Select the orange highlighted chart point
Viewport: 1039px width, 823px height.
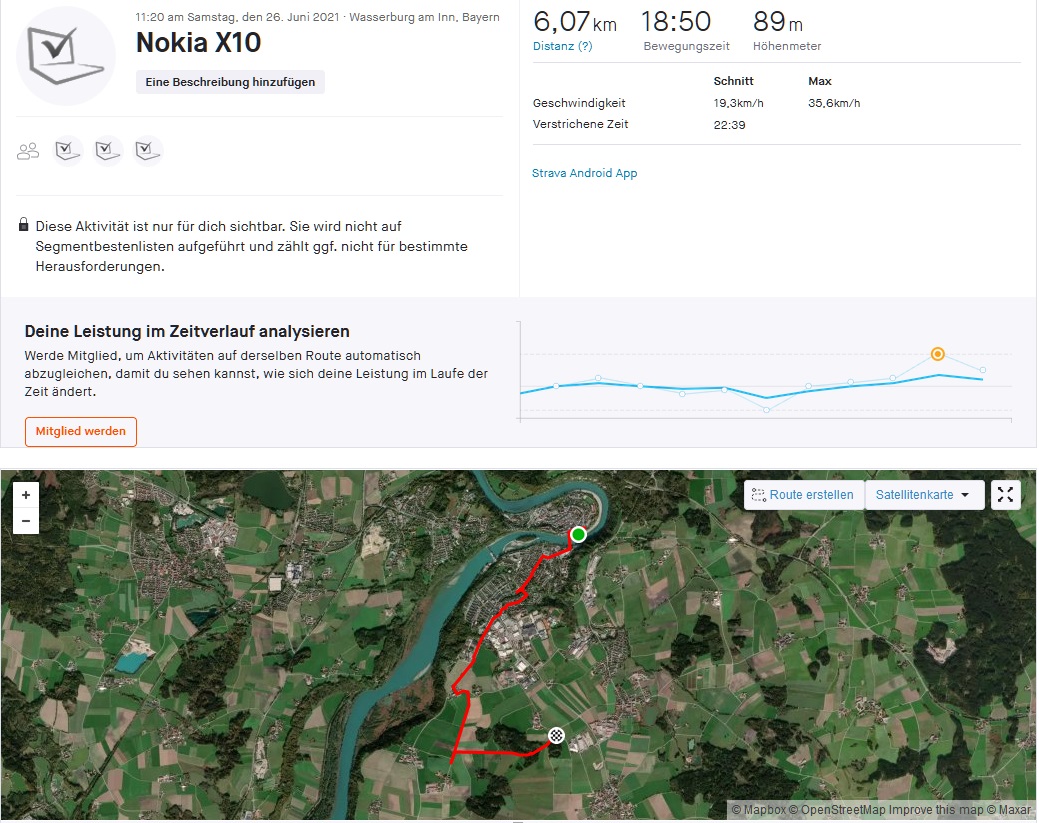[937, 354]
